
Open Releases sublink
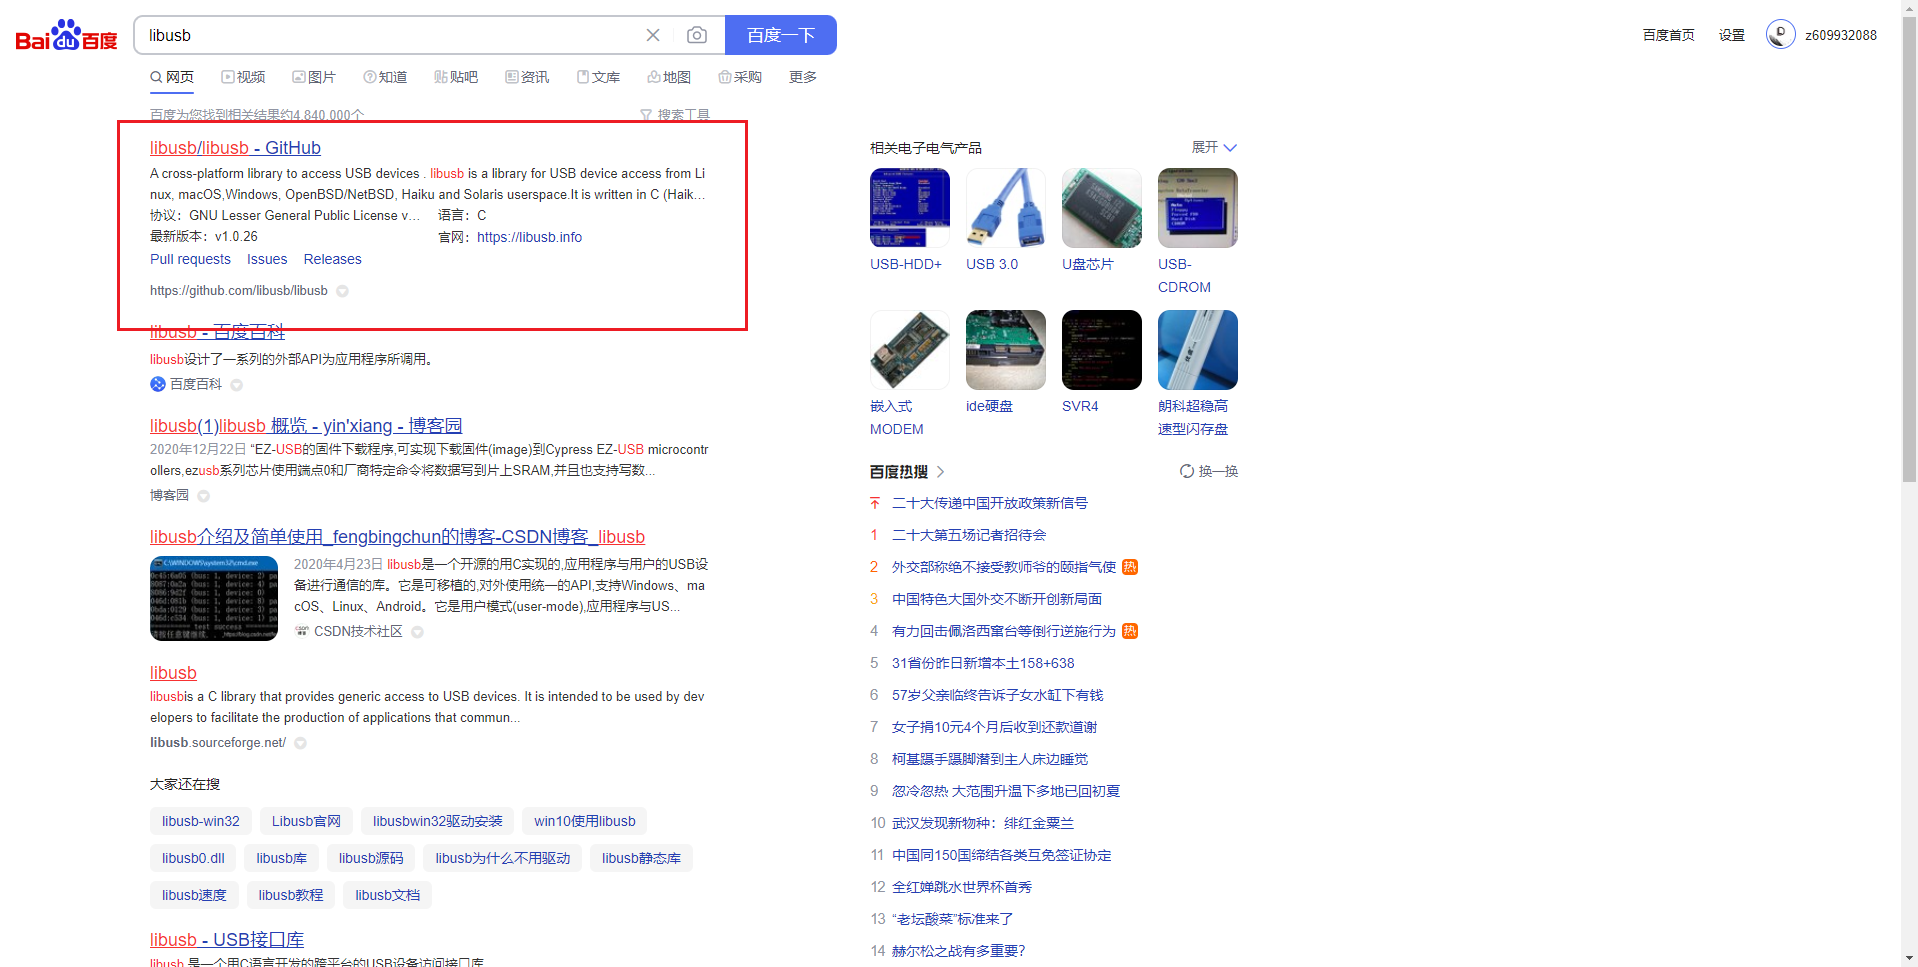(333, 259)
